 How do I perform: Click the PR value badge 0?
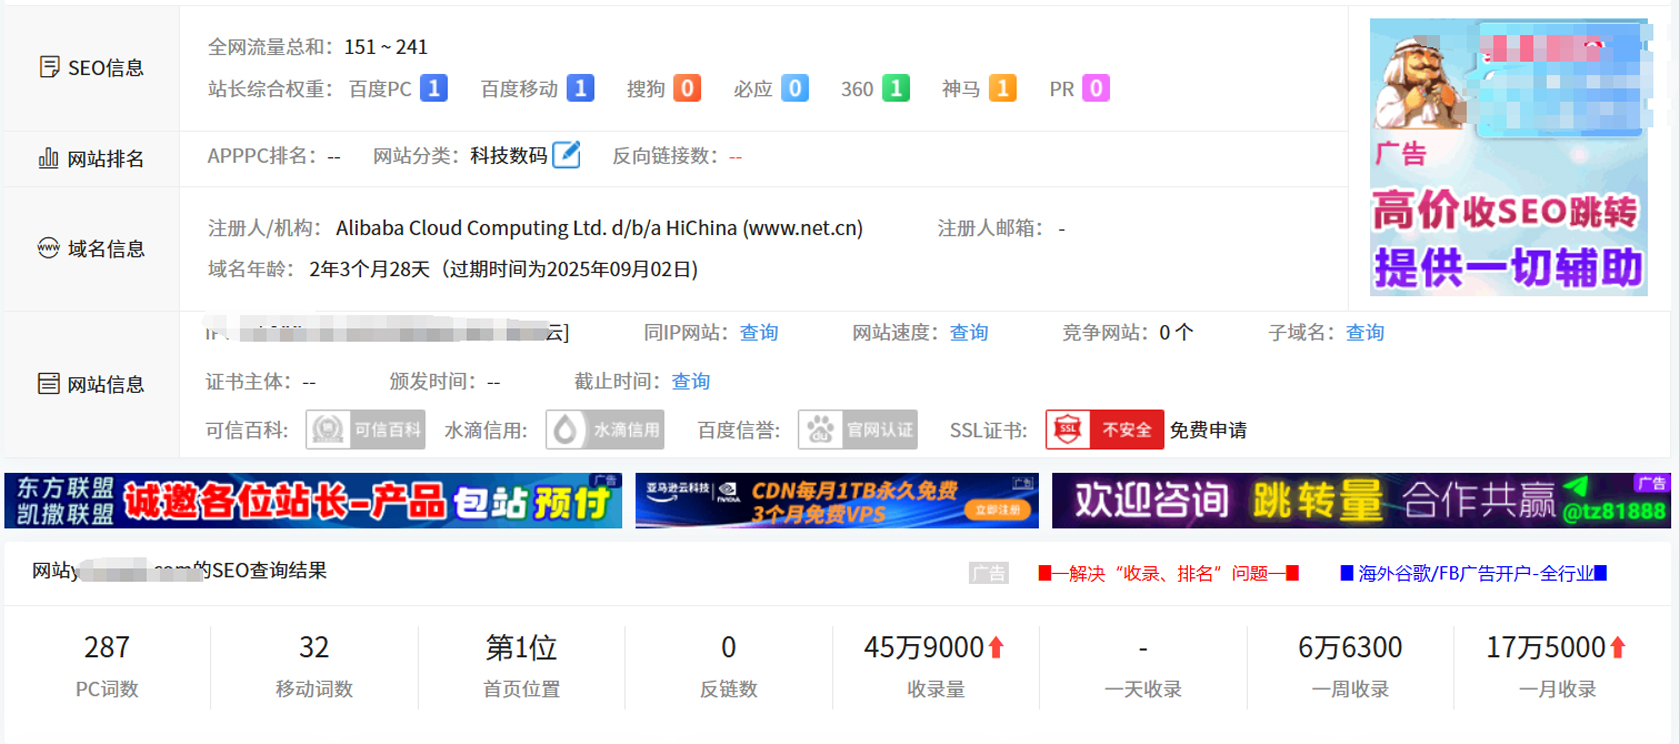(1096, 88)
